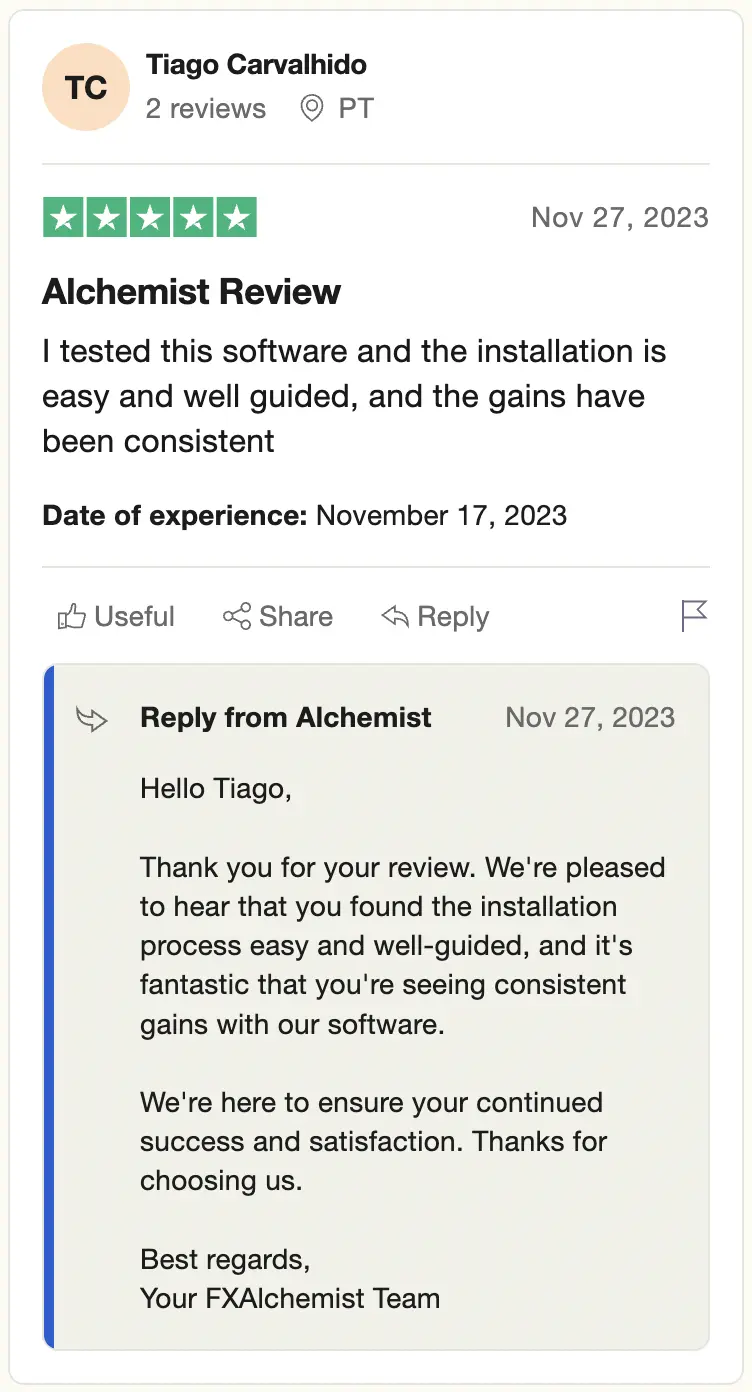Click the fifth green star
This screenshot has height=1392, width=752.
[x=236, y=218]
